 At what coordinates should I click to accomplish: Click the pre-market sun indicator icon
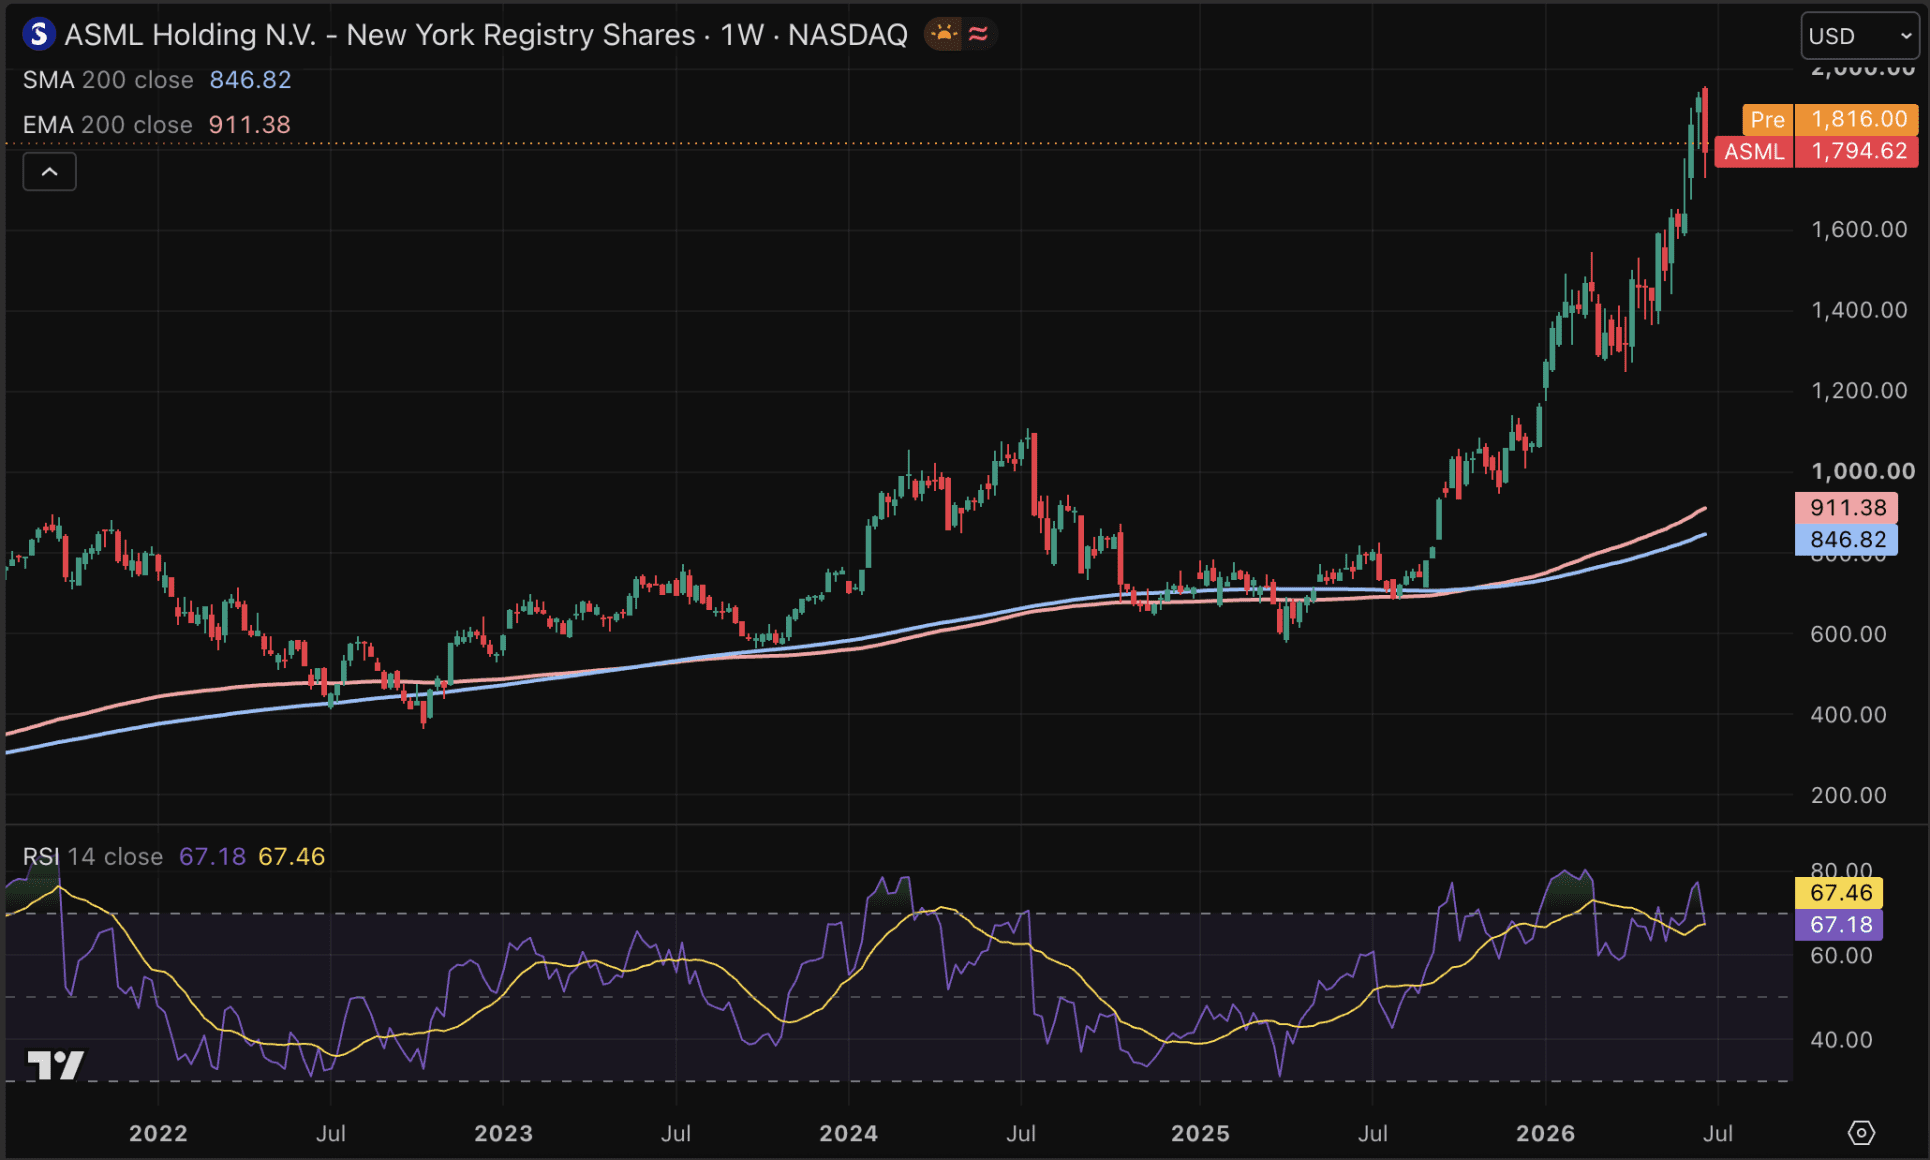tap(943, 35)
